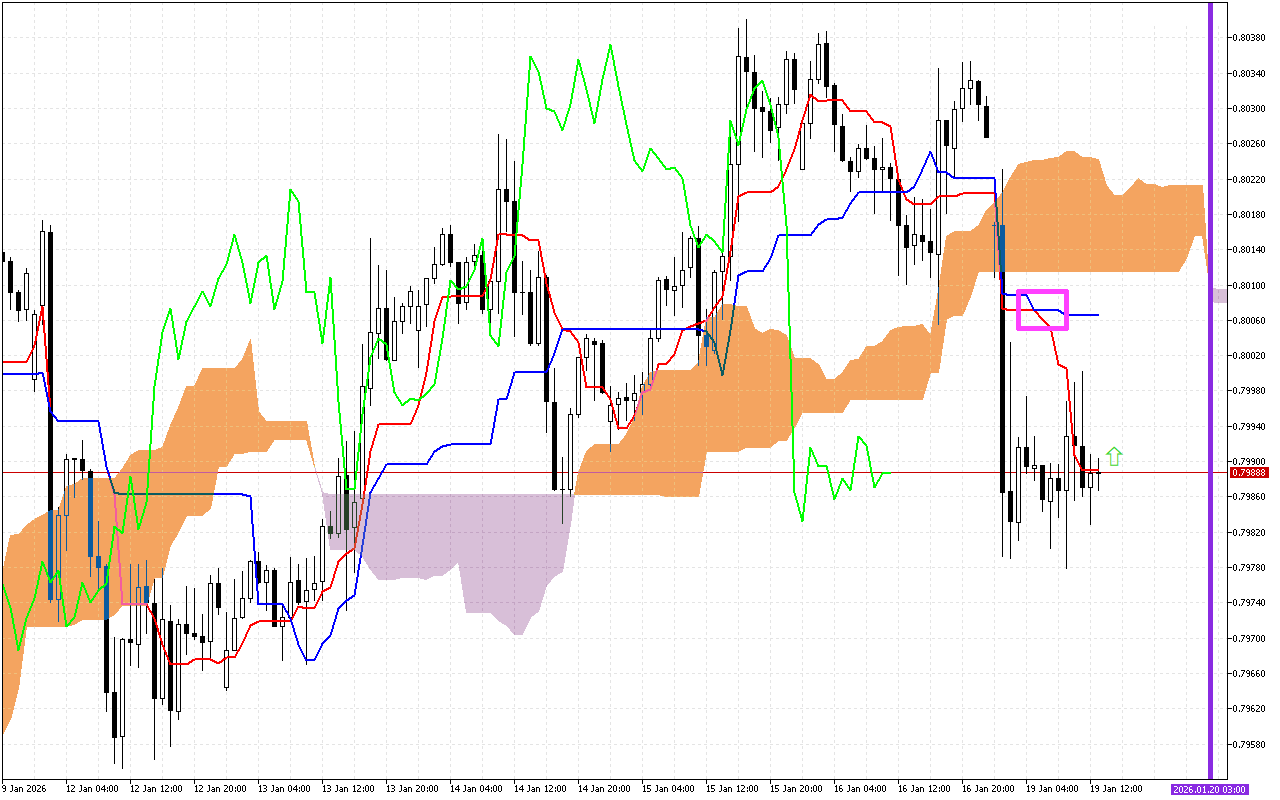Click the 0.80220 price axis label
The height and width of the screenshot is (800, 1280).
click(x=1249, y=180)
